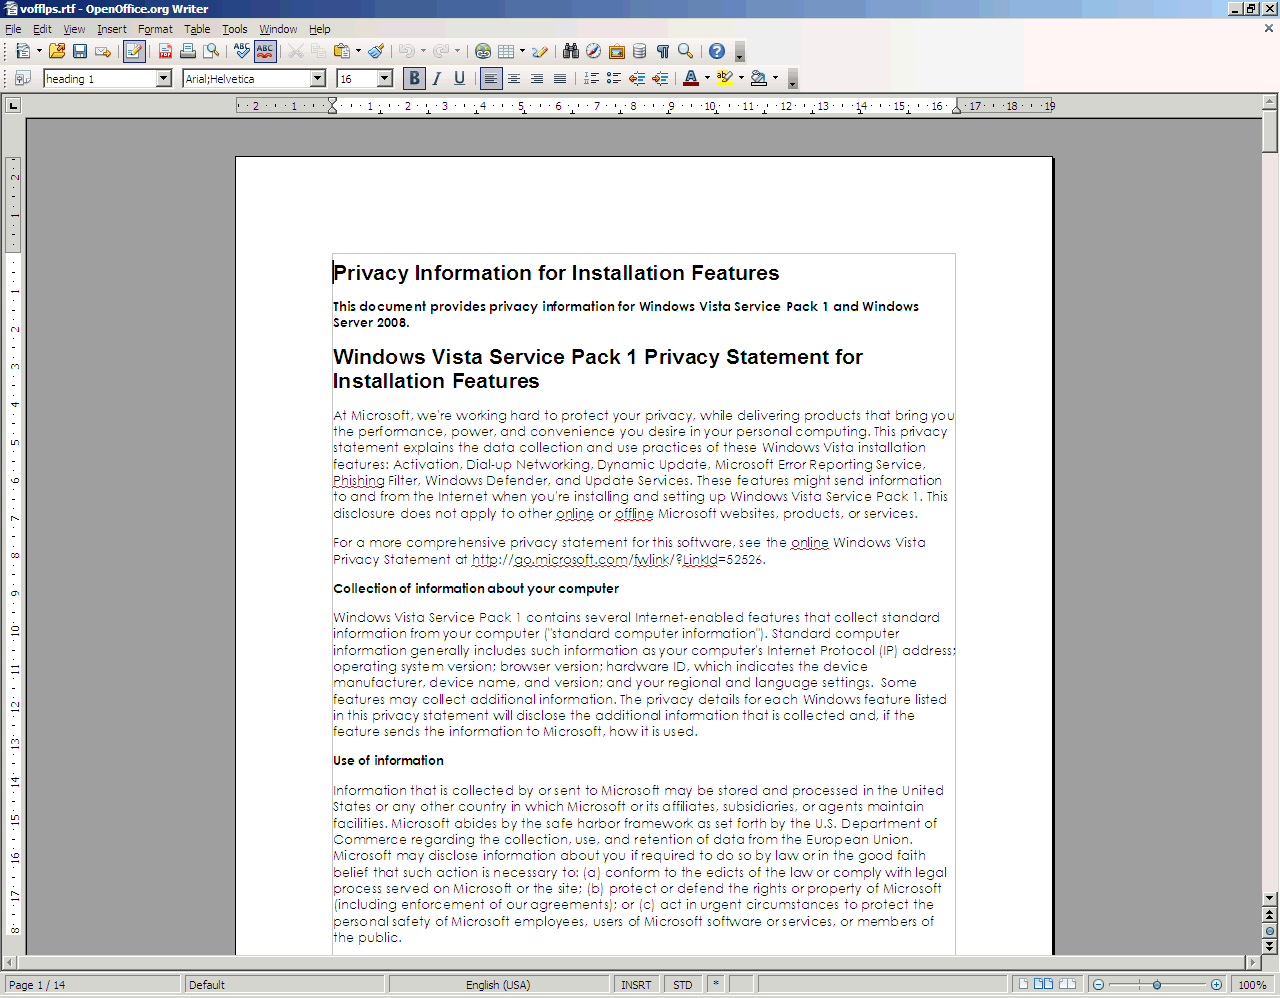Open a file with the Open icon
Viewport: 1280px width, 998px height.
[57, 51]
